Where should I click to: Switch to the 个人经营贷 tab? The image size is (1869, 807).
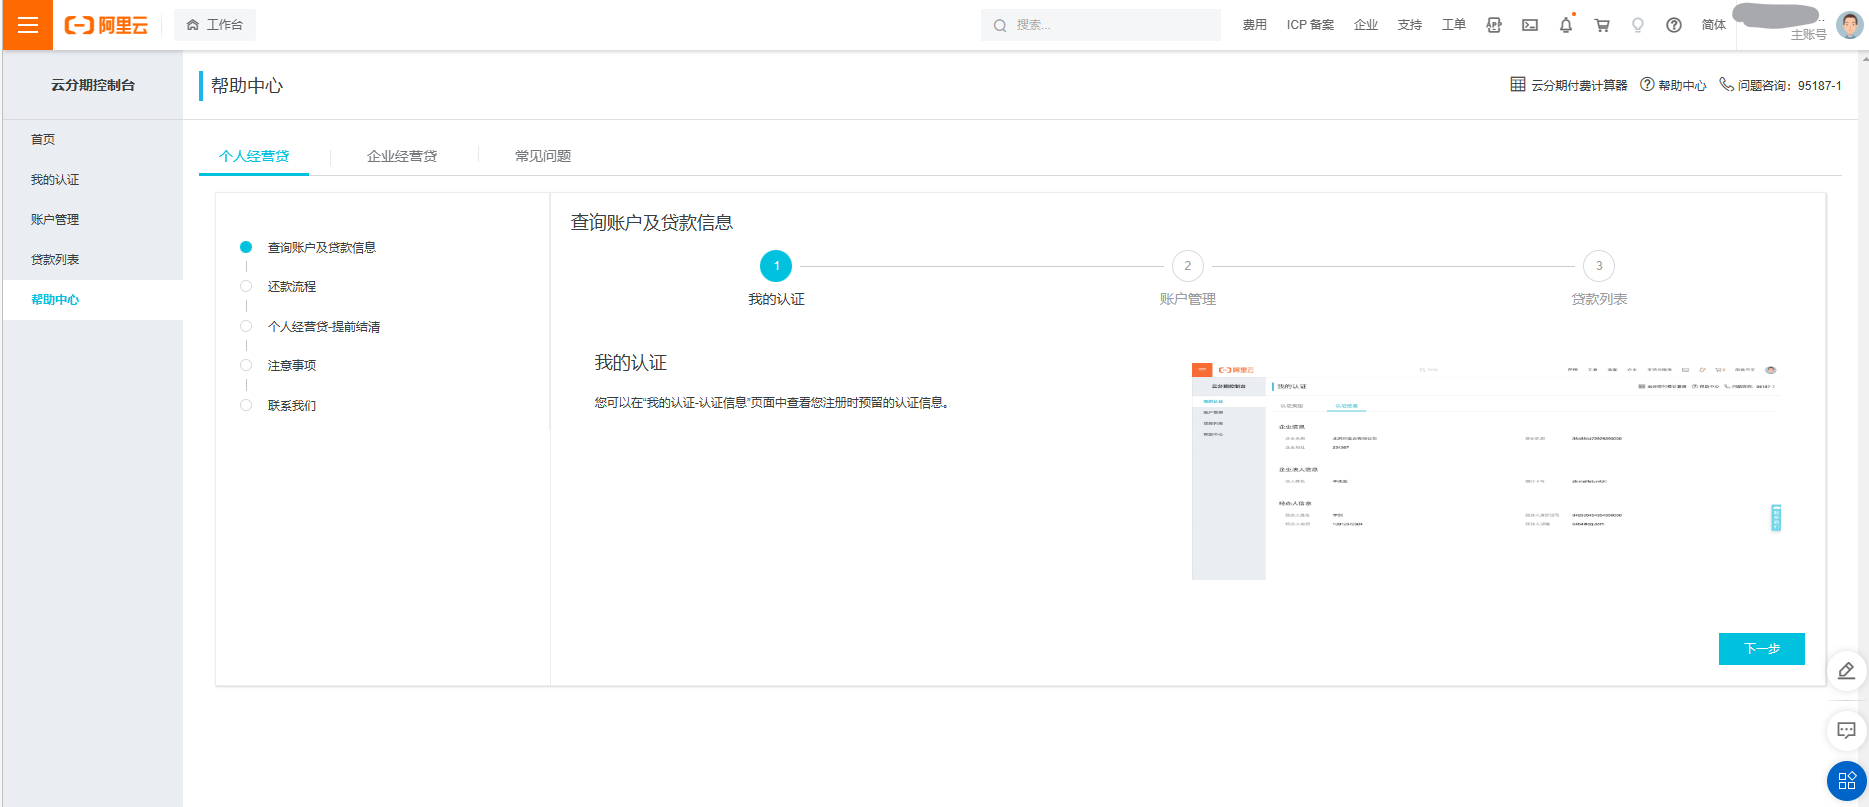click(x=254, y=156)
